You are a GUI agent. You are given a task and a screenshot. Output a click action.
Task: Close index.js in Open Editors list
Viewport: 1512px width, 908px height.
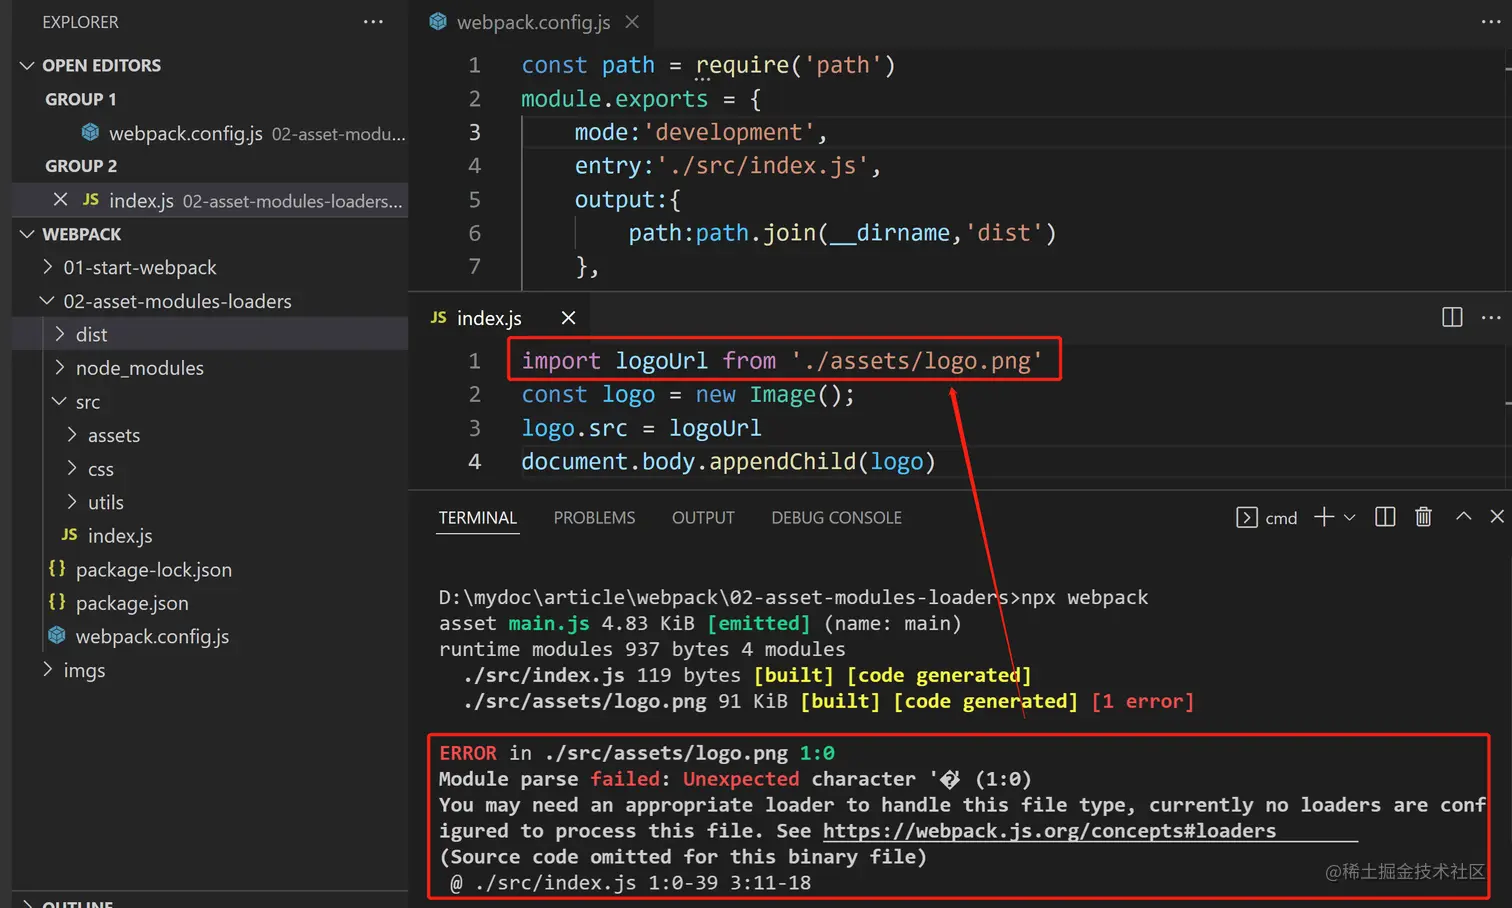60,200
